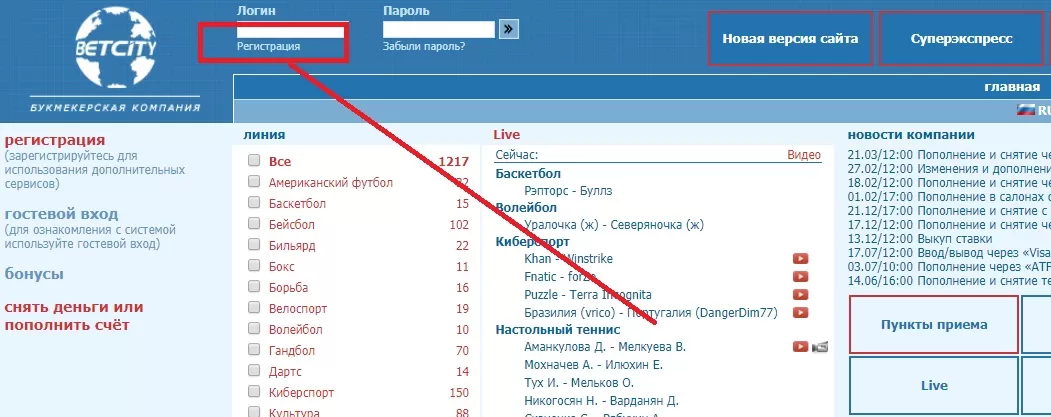Tick the Бейсбол checkbox
This screenshot has height=417, width=1051.
pos(254,224)
